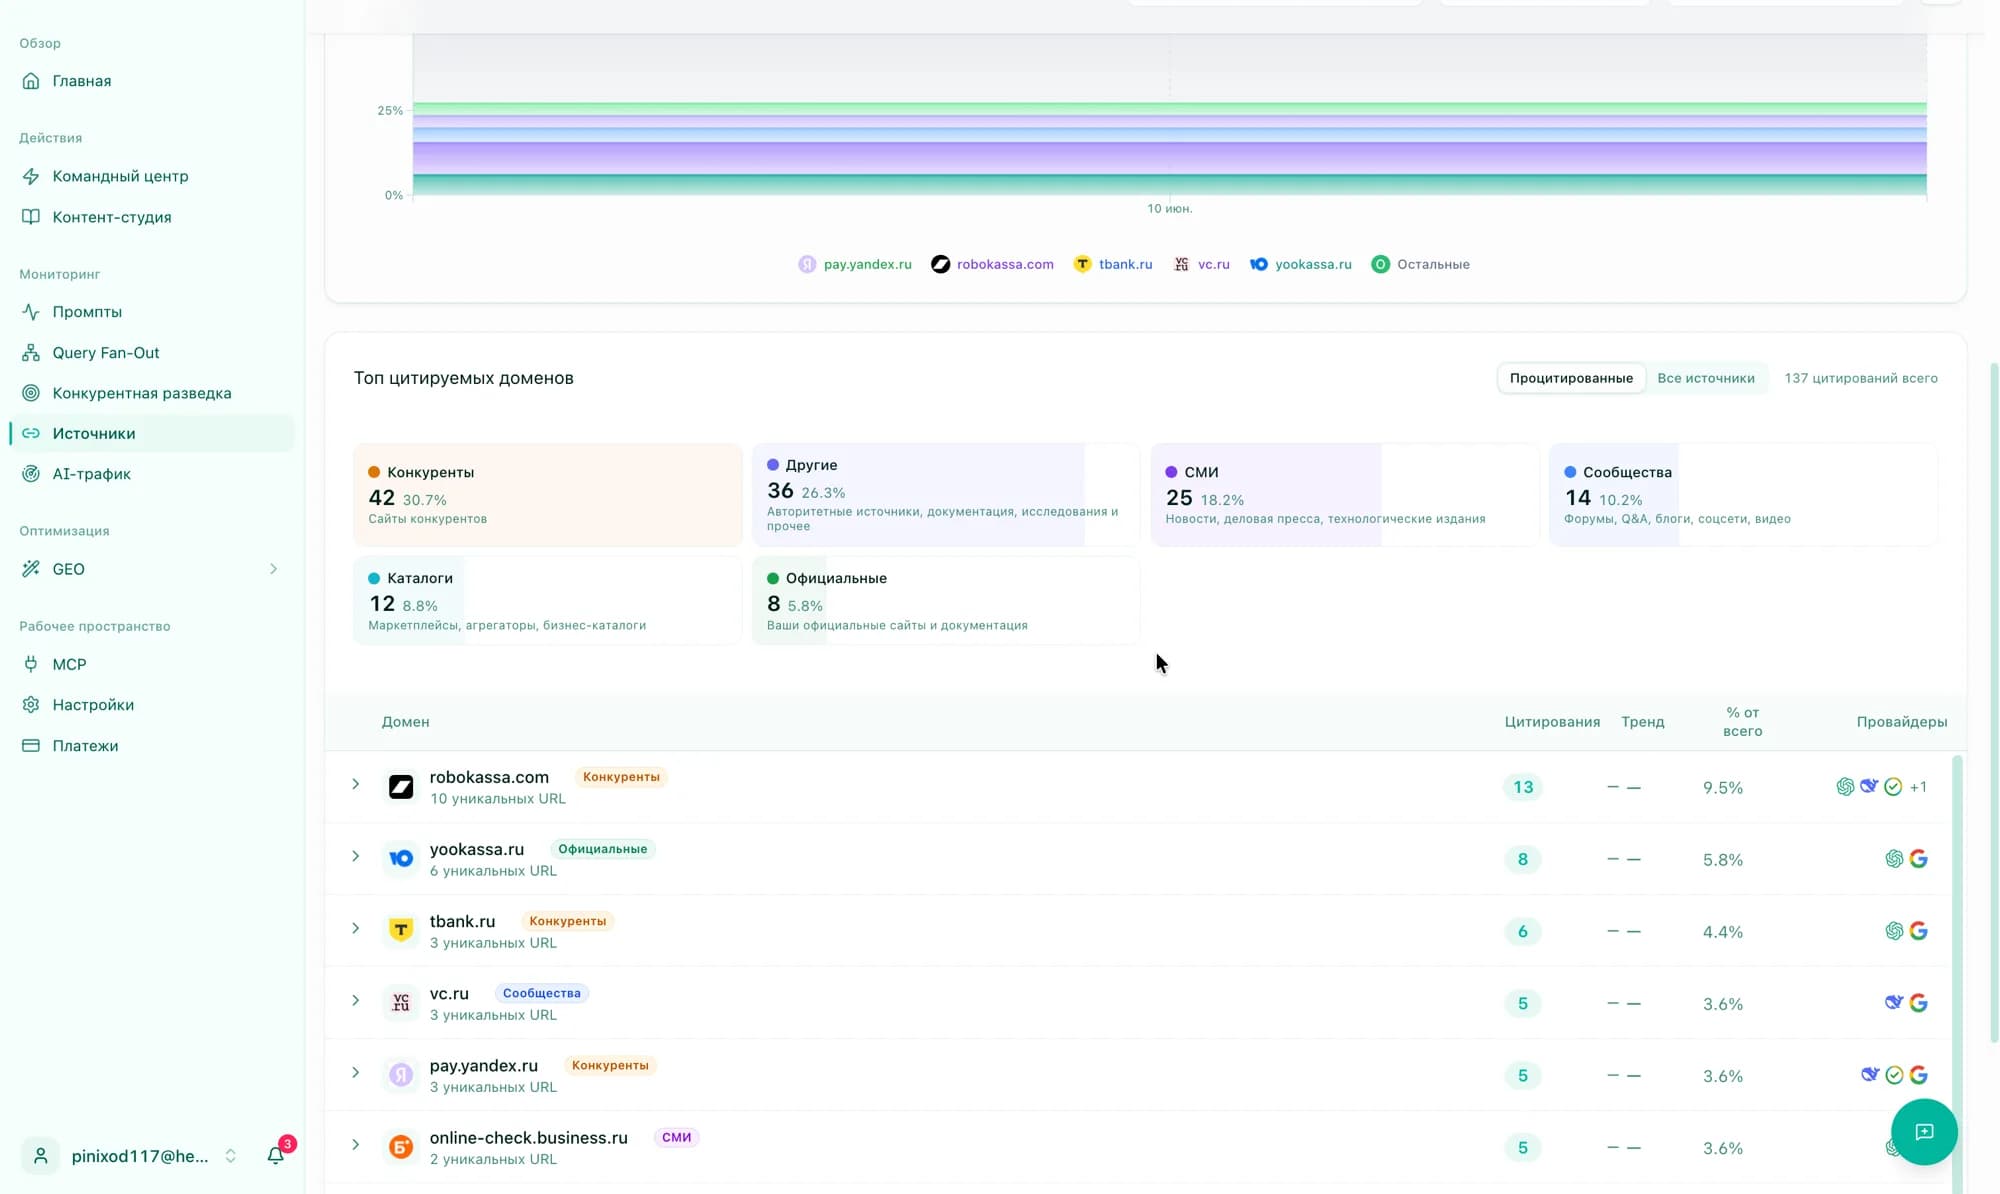The height and width of the screenshot is (1194, 2000).
Task: Toggle pay.yandex.ru series in chart legend
Action: pos(855,264)
